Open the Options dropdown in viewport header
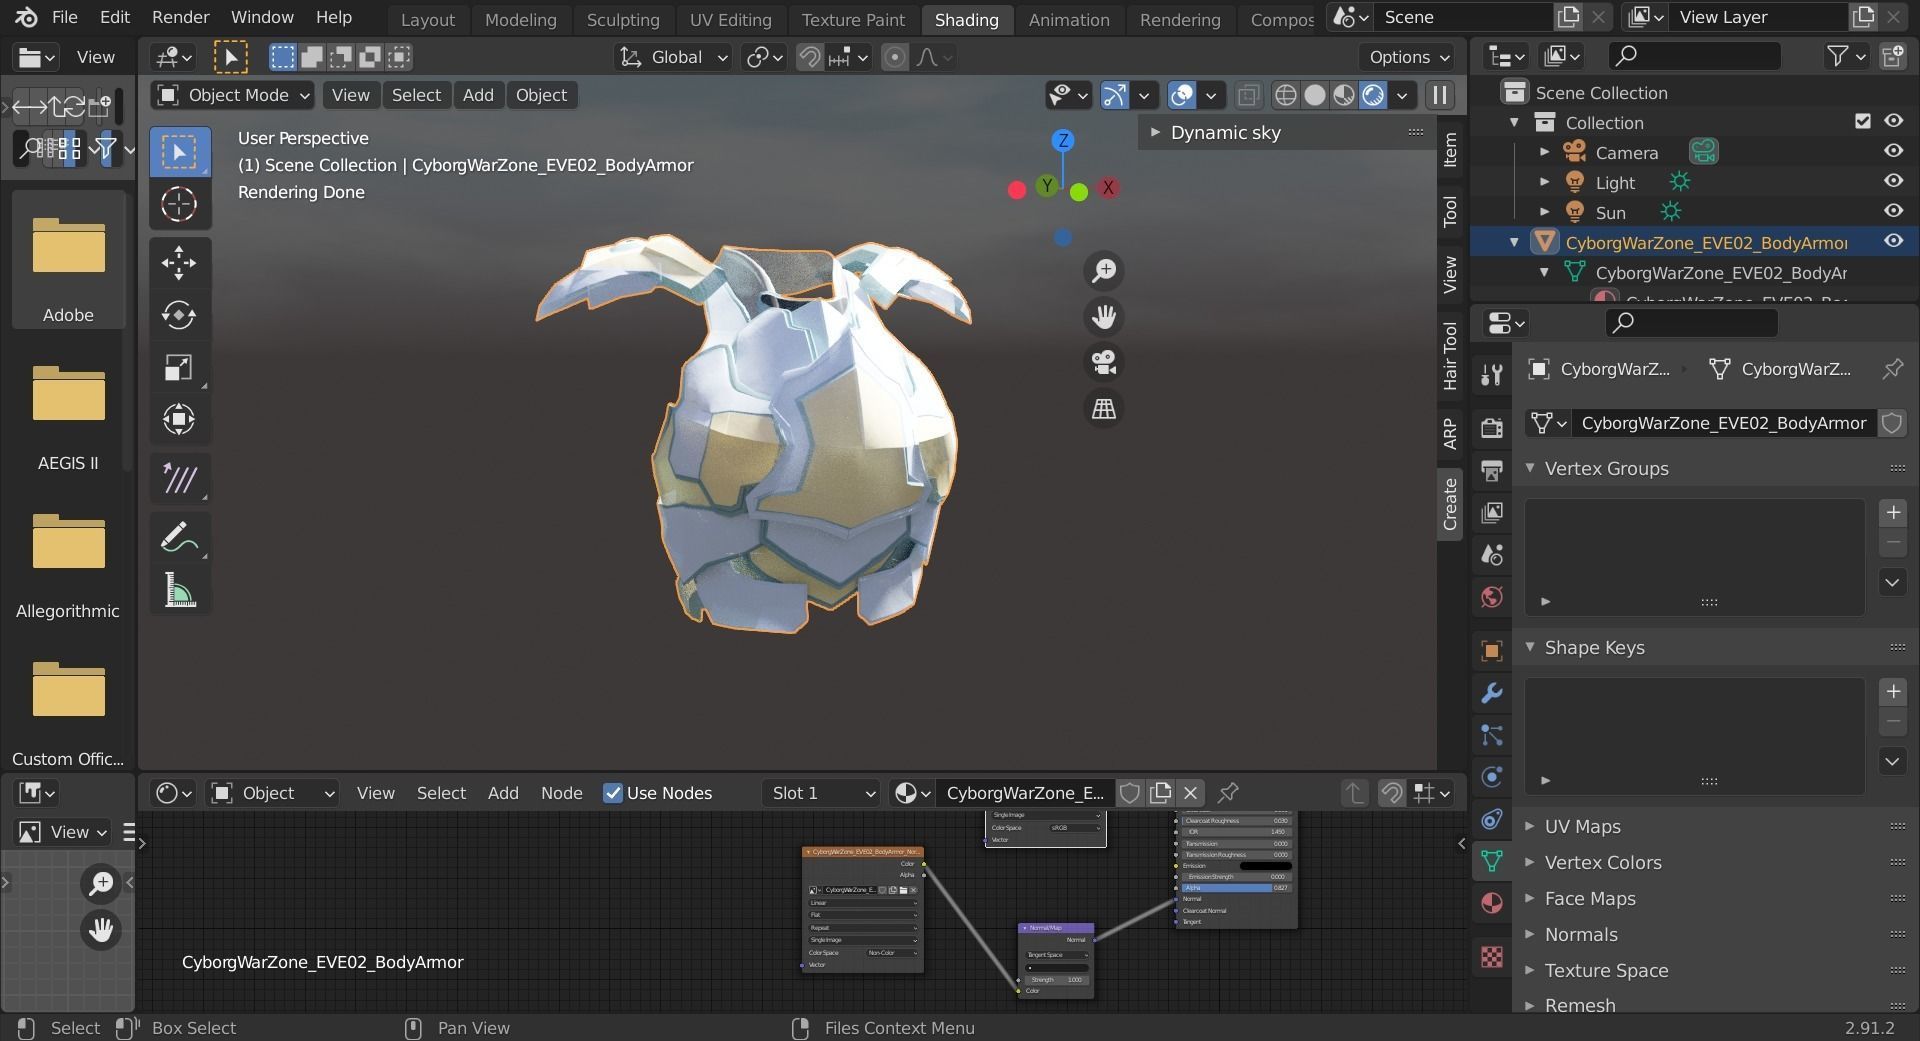Screen dimensions: 1920x1041 click(1409, 57)
